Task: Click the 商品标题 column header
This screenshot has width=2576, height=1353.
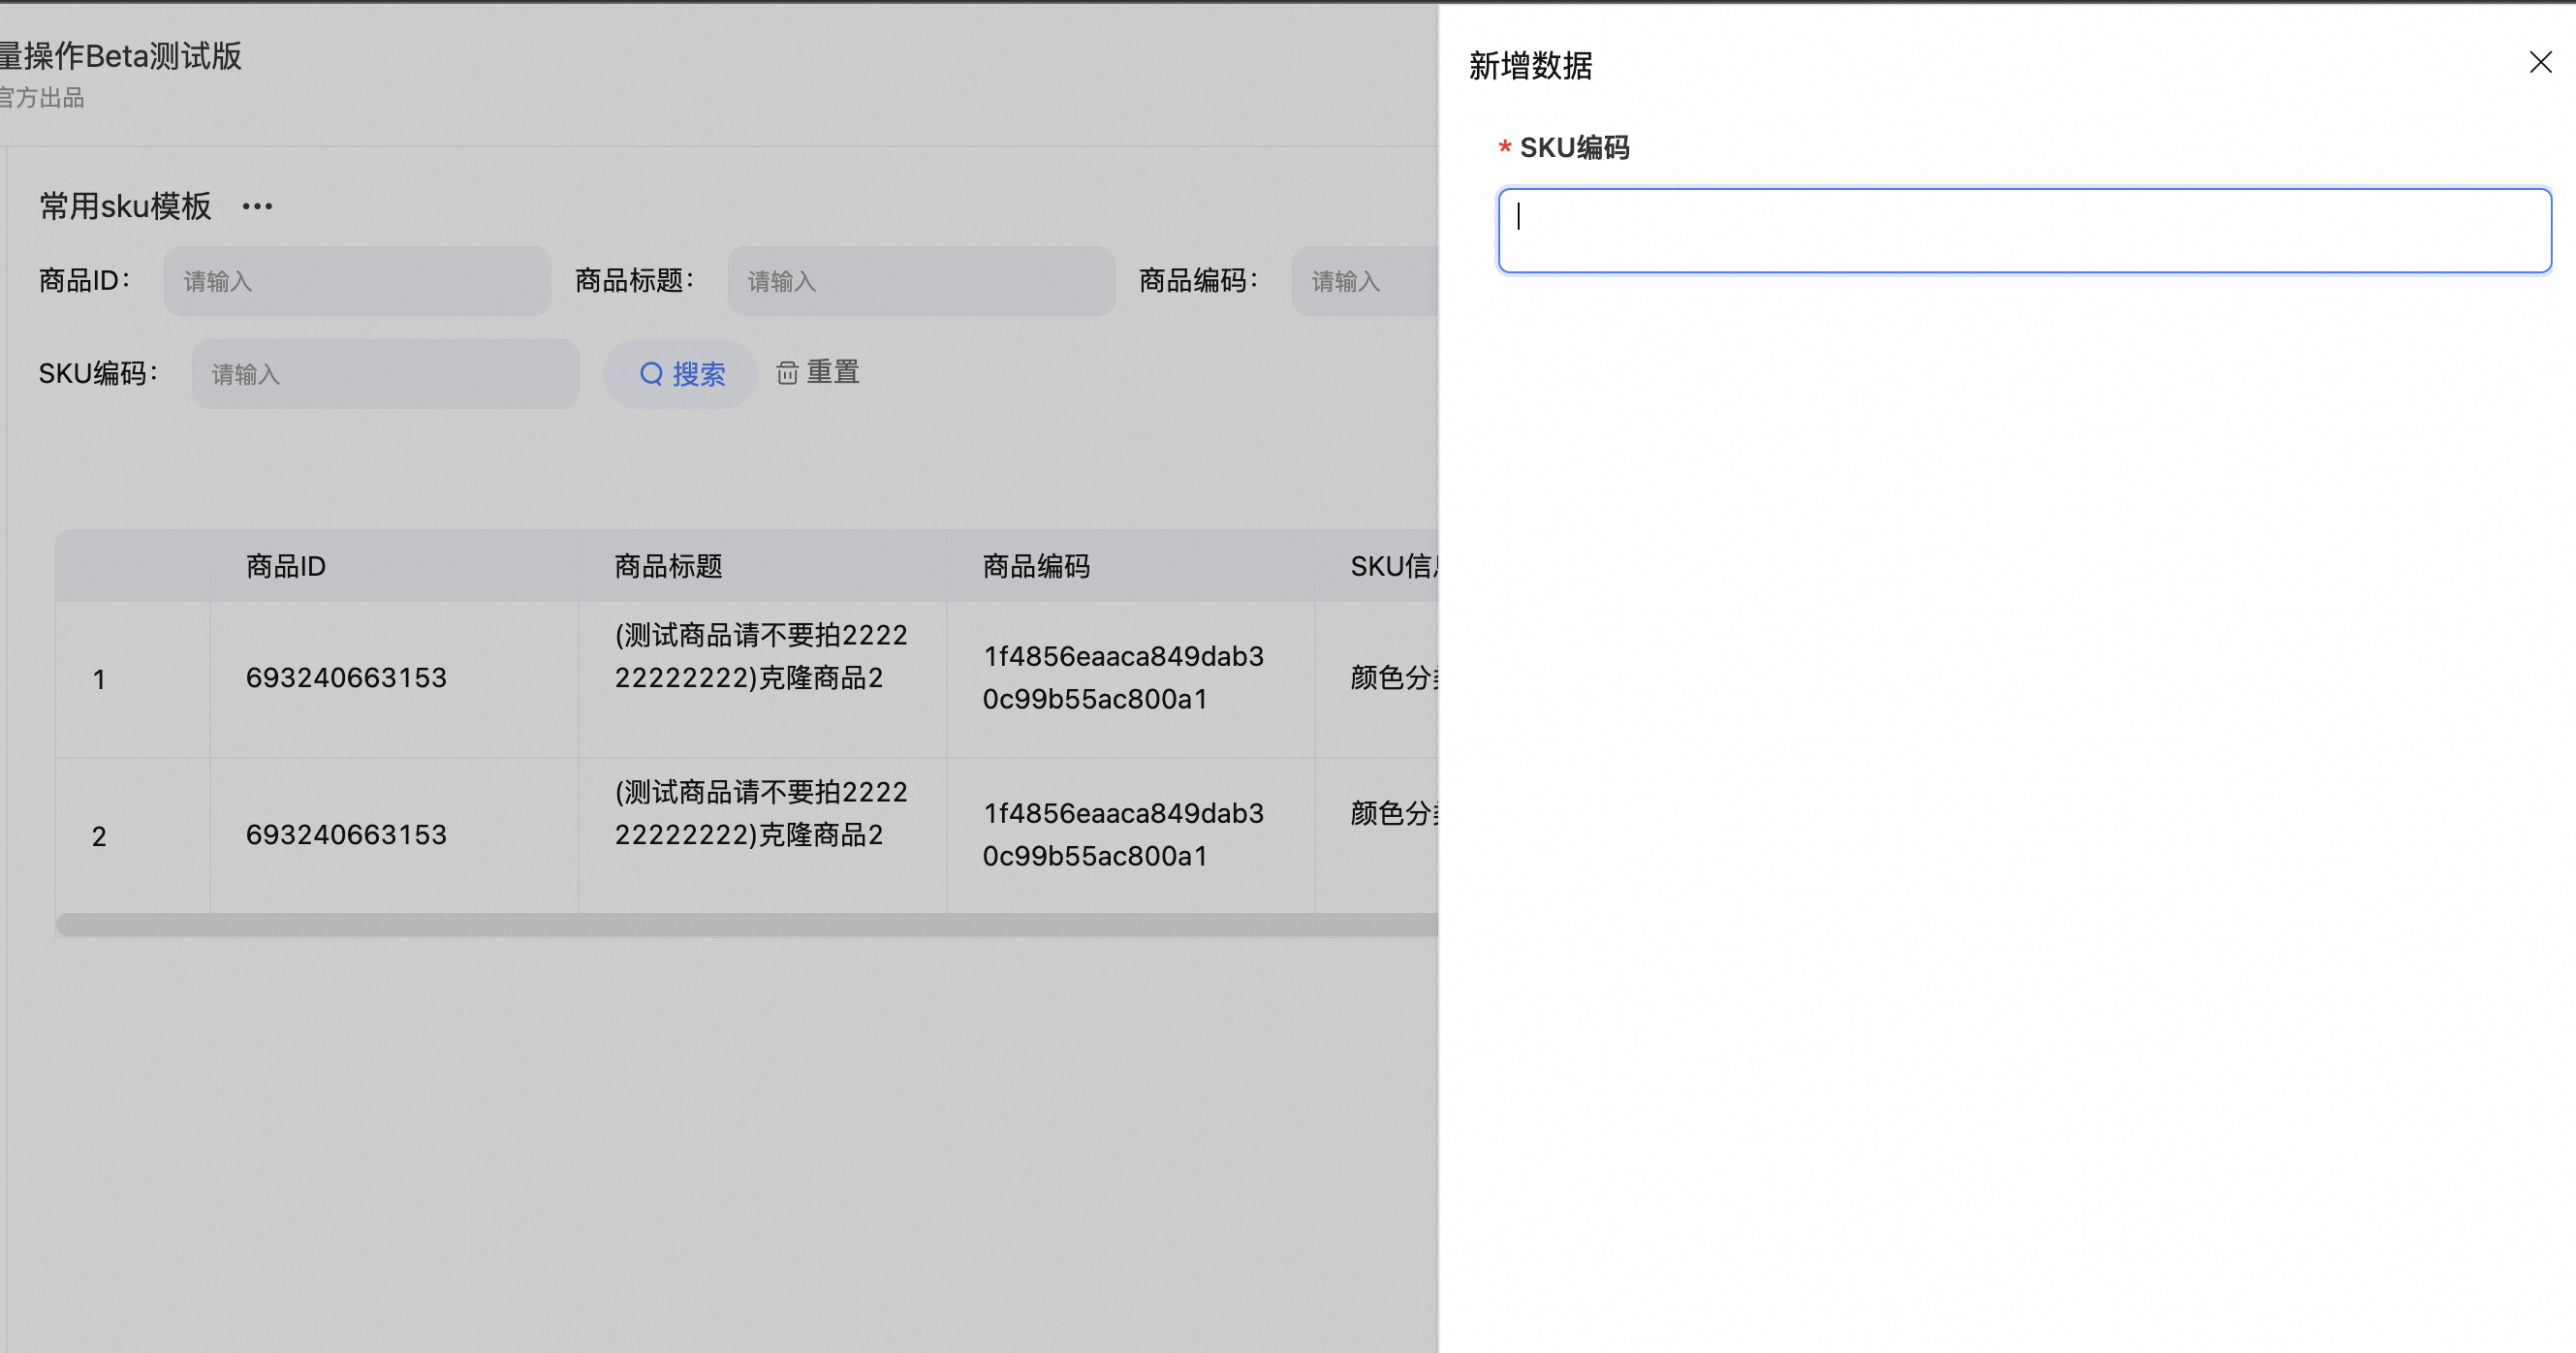Action: pyautogui.click(x=668, y=566)
